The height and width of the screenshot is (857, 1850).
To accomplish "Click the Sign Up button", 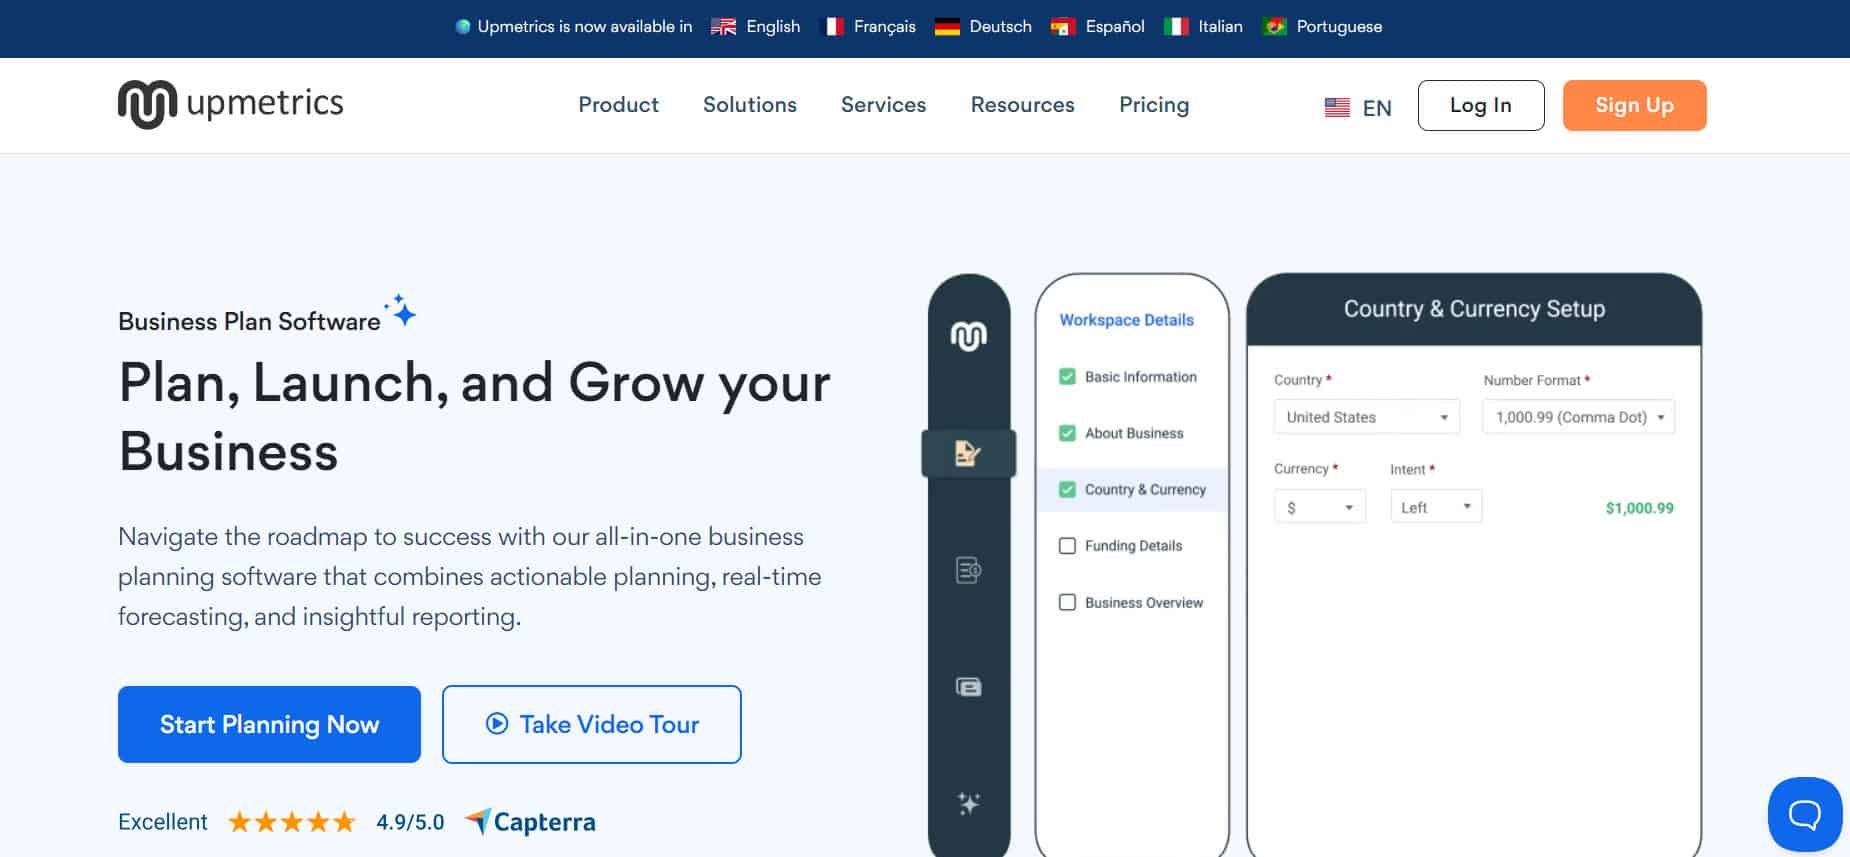I will pyautogui.click(x=1634, y=105).
